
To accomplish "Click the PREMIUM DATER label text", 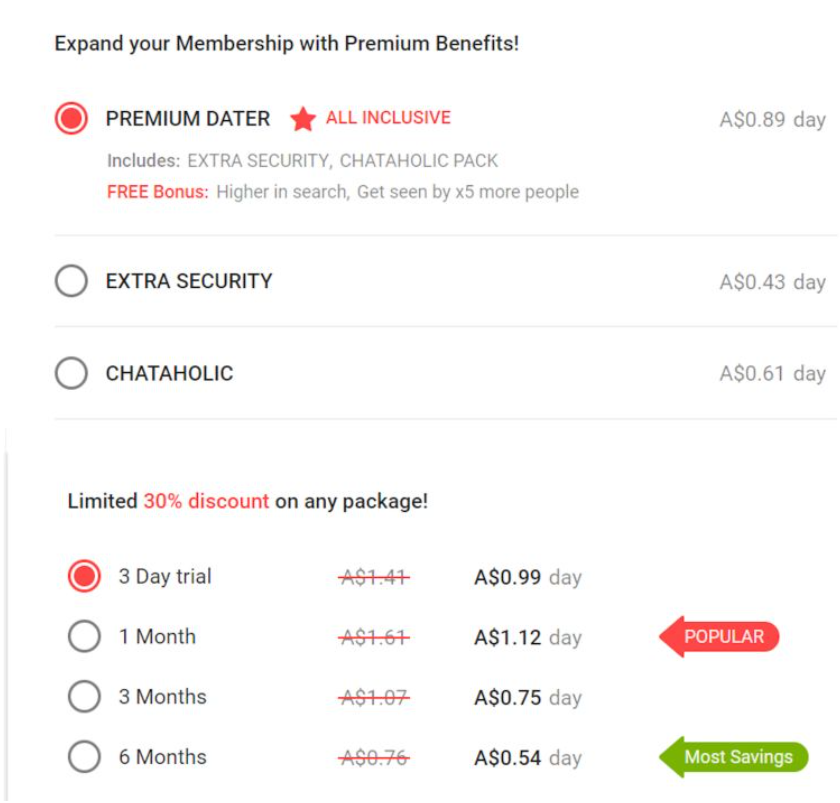I will coord(188,119).
